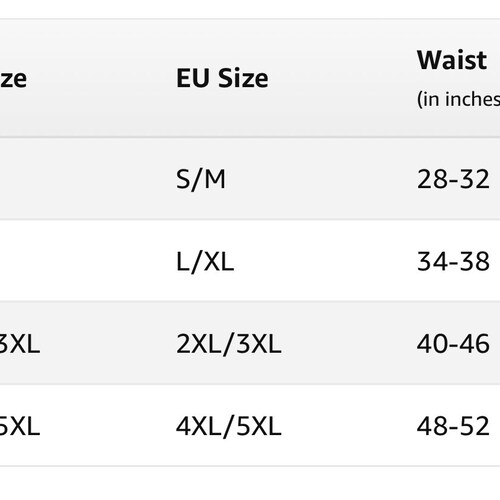Click the white area below the table
Screen dimensions: 500x500
[x=250, y=483]
